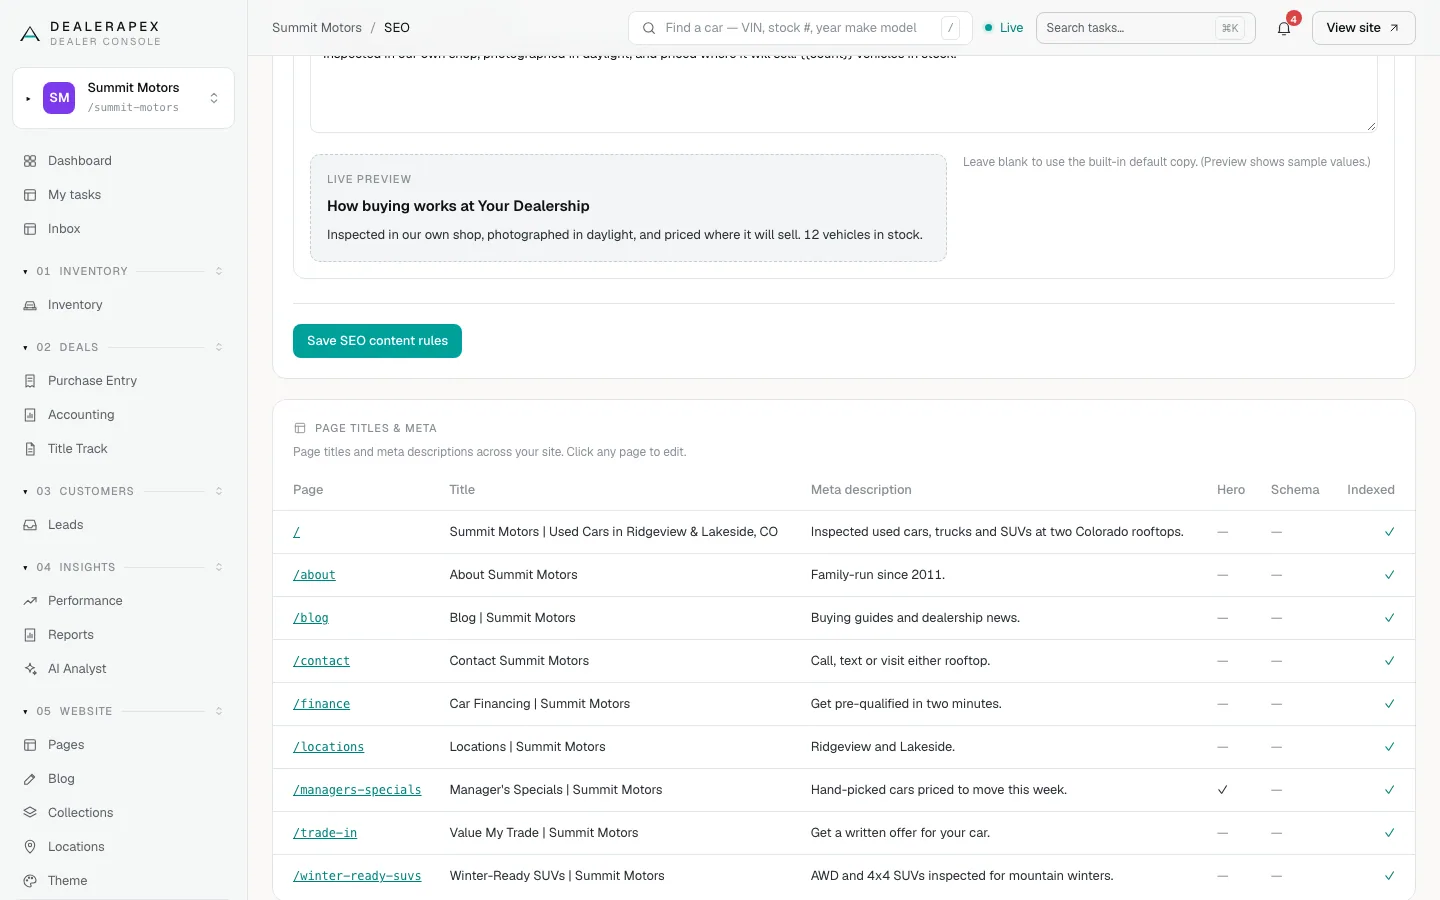Screen dimensions: 1440x900
Task: Go to Summit Motors breadcrumb
Action: point(317,28)
